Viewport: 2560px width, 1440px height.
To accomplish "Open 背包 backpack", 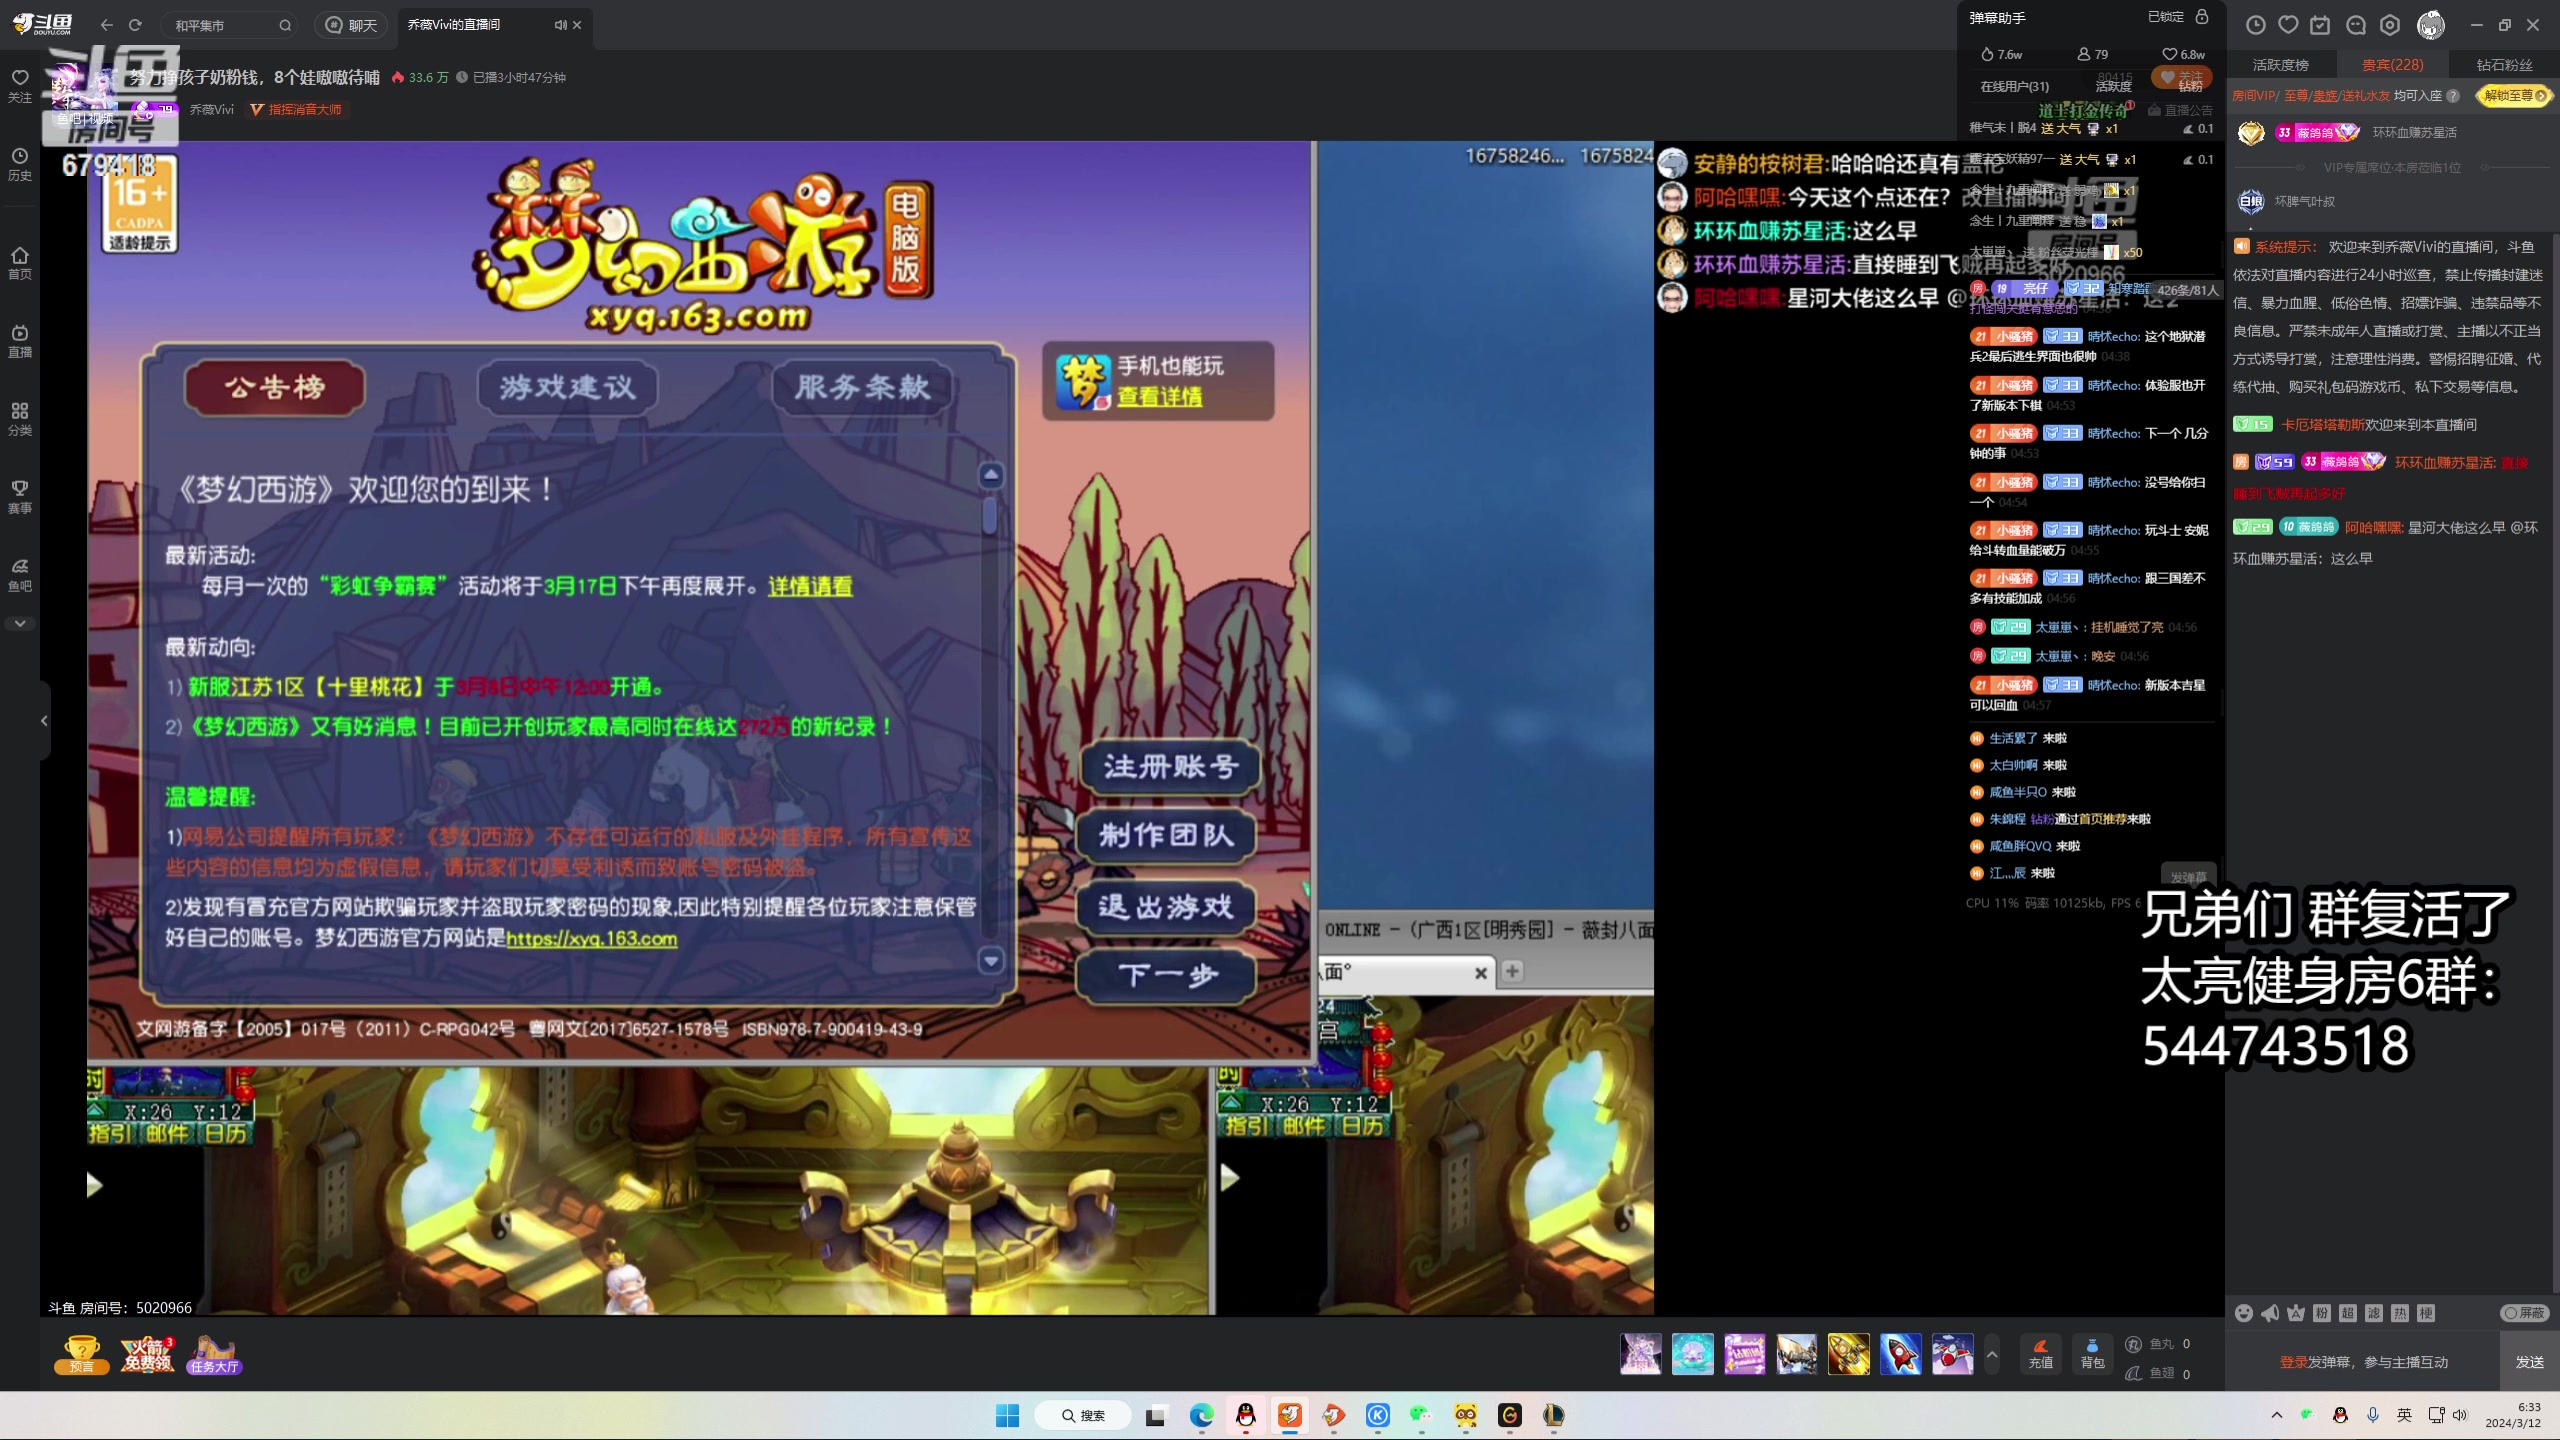I will [x=2092, y=1354].
